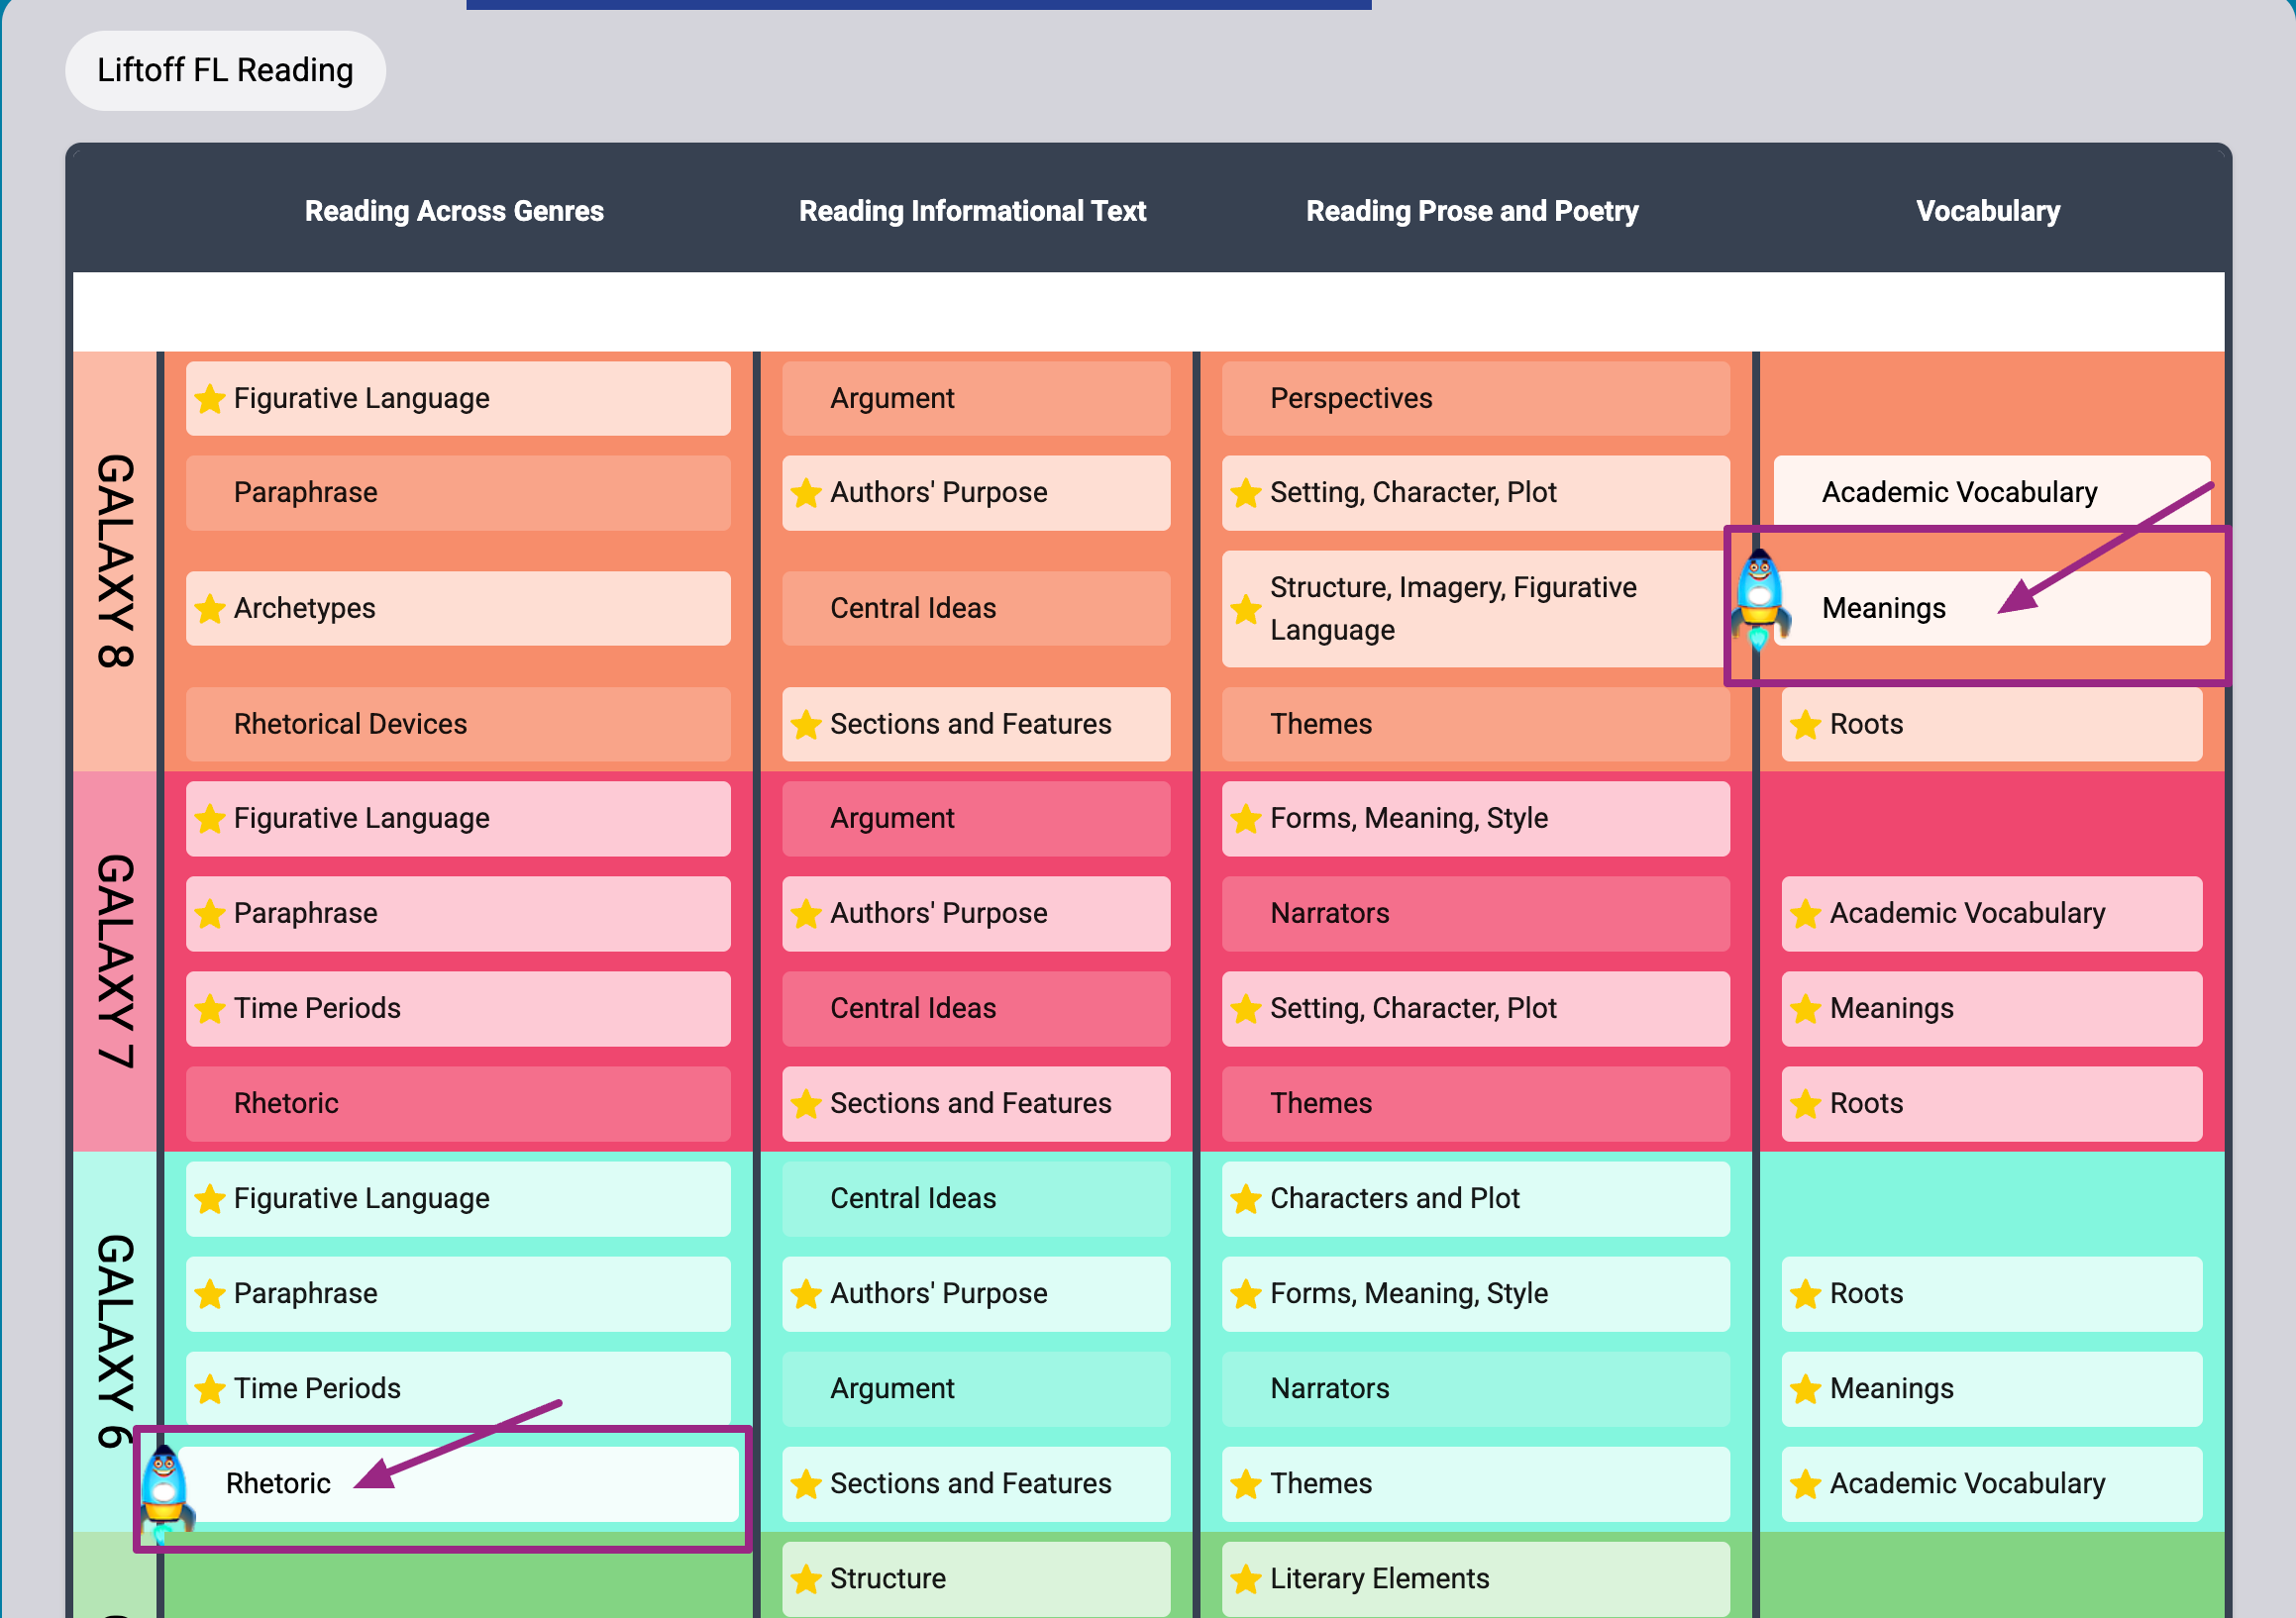Open Galaxy 6 Time Periods topic
The width and height of the screenshot is (2296, 1618).
coord(458,1388)
